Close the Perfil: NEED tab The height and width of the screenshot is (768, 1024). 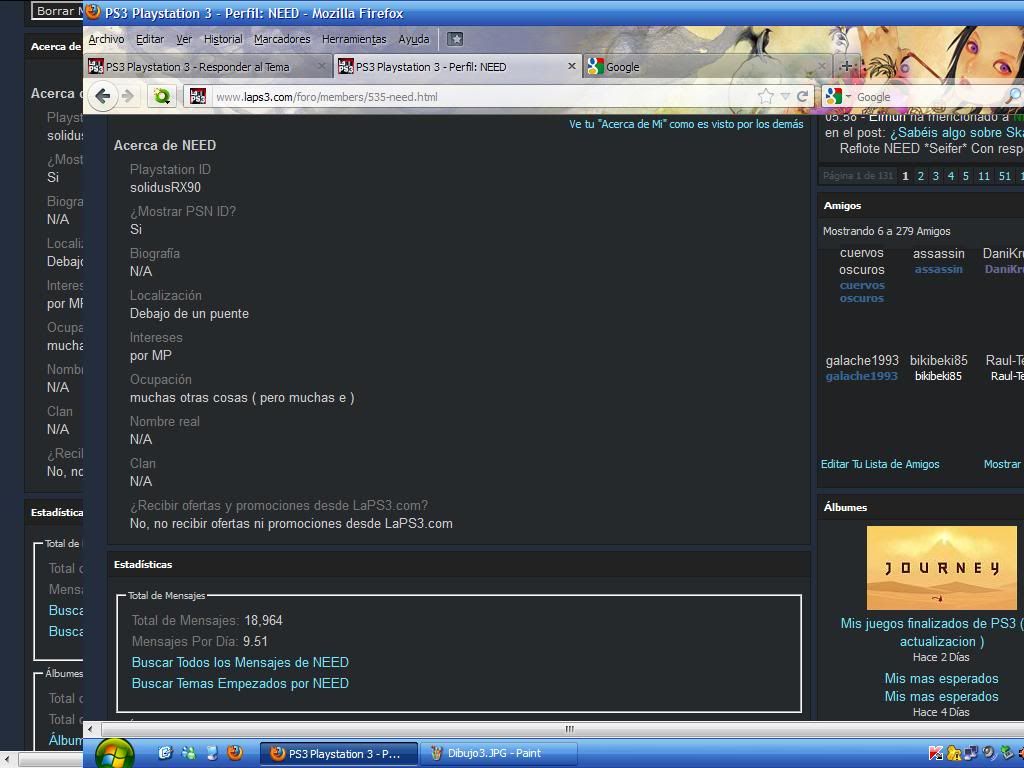point(572,66)
